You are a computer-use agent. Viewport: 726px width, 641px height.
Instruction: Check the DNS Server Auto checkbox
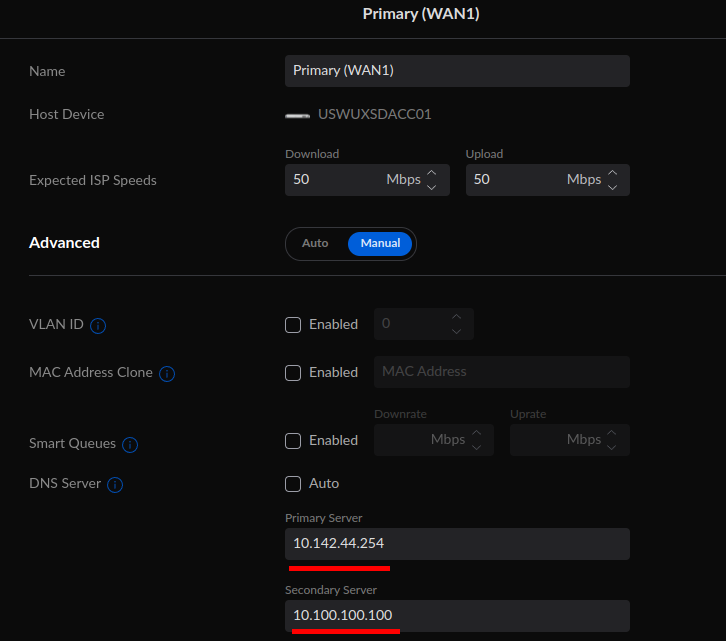(293, 484)
